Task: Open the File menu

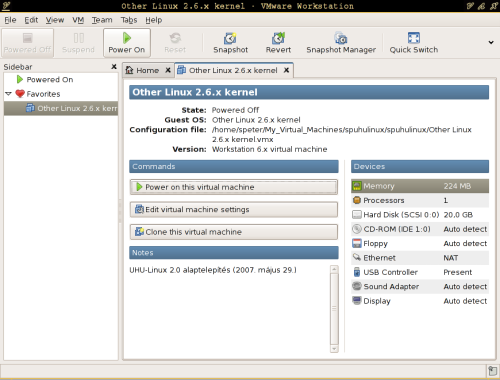Action: coord(10,20)
